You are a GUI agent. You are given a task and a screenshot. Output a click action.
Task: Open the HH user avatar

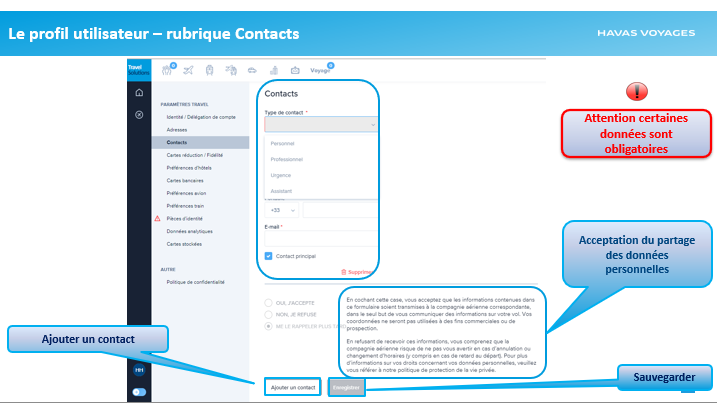(139, 370)
